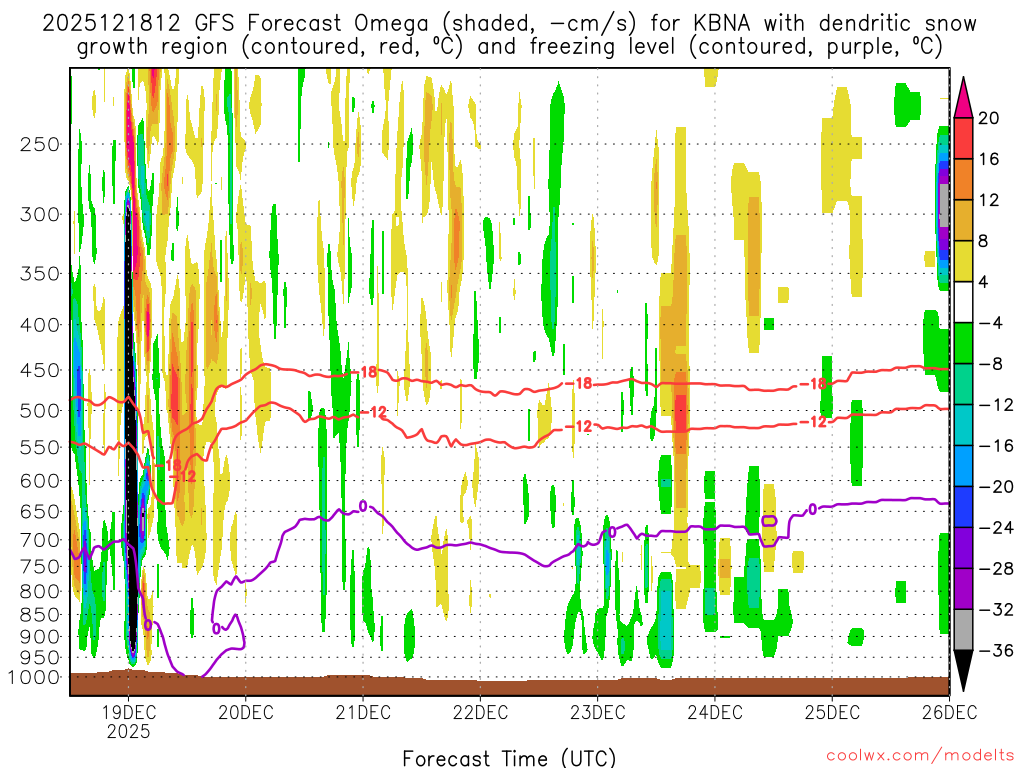Viewport: 1024px width, 768px height.
Task: Select the cyan colorbar segment between -16 and -12
Action: point(963,425)
